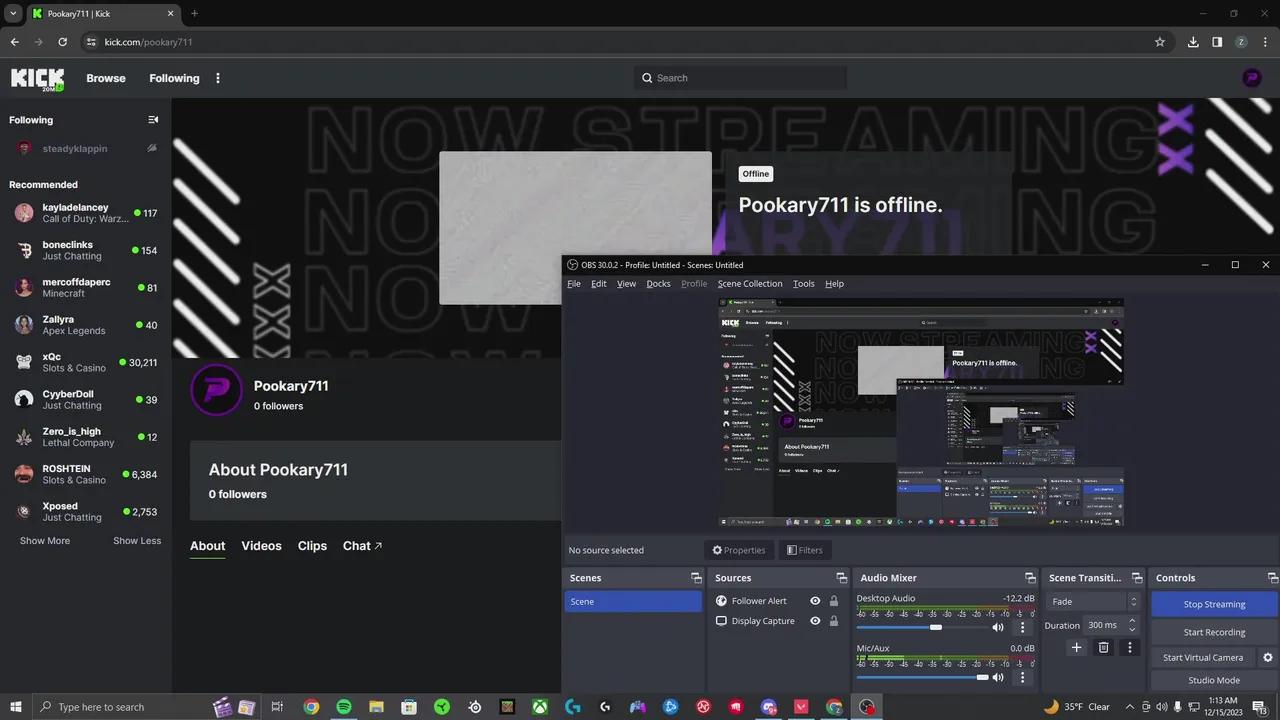Open the OBS Edit menu
This screenshot has width=1280, height=720.
[599, 283]
